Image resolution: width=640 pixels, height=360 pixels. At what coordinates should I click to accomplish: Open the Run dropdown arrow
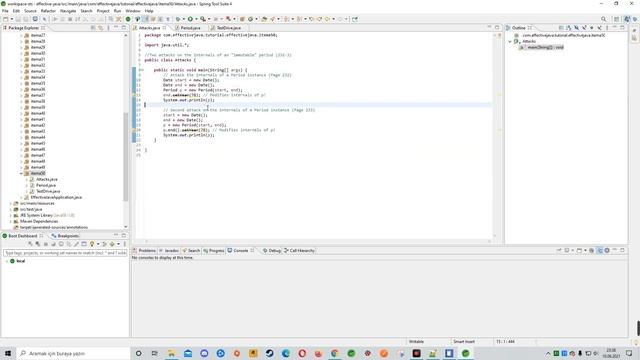point(196,19)
